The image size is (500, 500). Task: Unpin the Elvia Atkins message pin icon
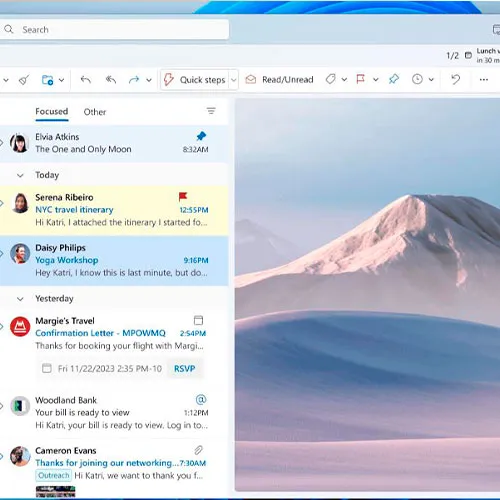201,136
